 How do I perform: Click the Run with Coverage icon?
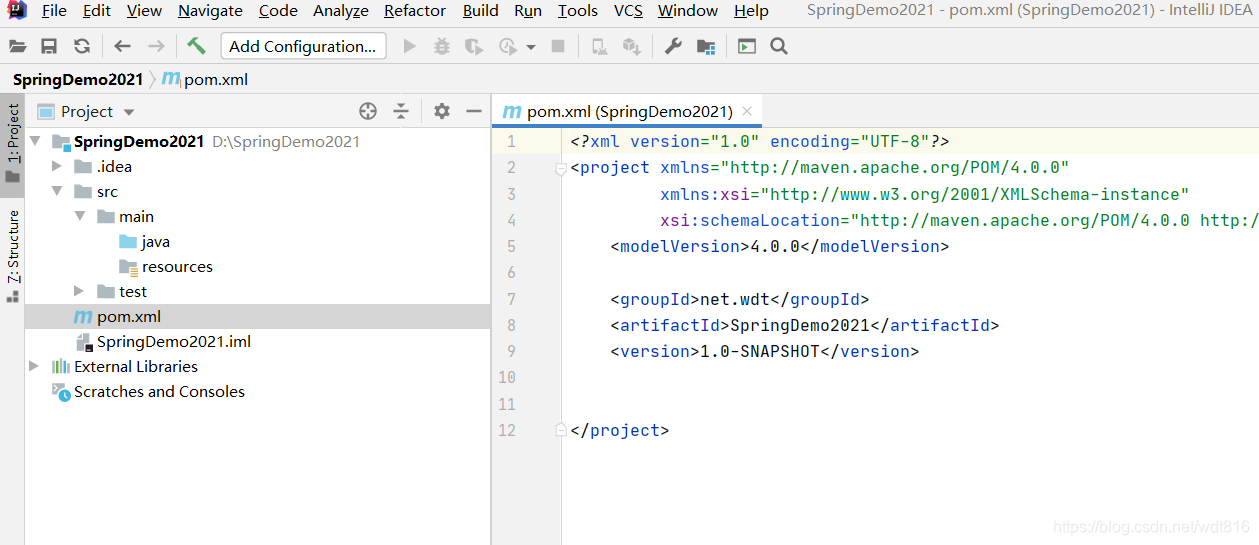[x=475, y=46]
